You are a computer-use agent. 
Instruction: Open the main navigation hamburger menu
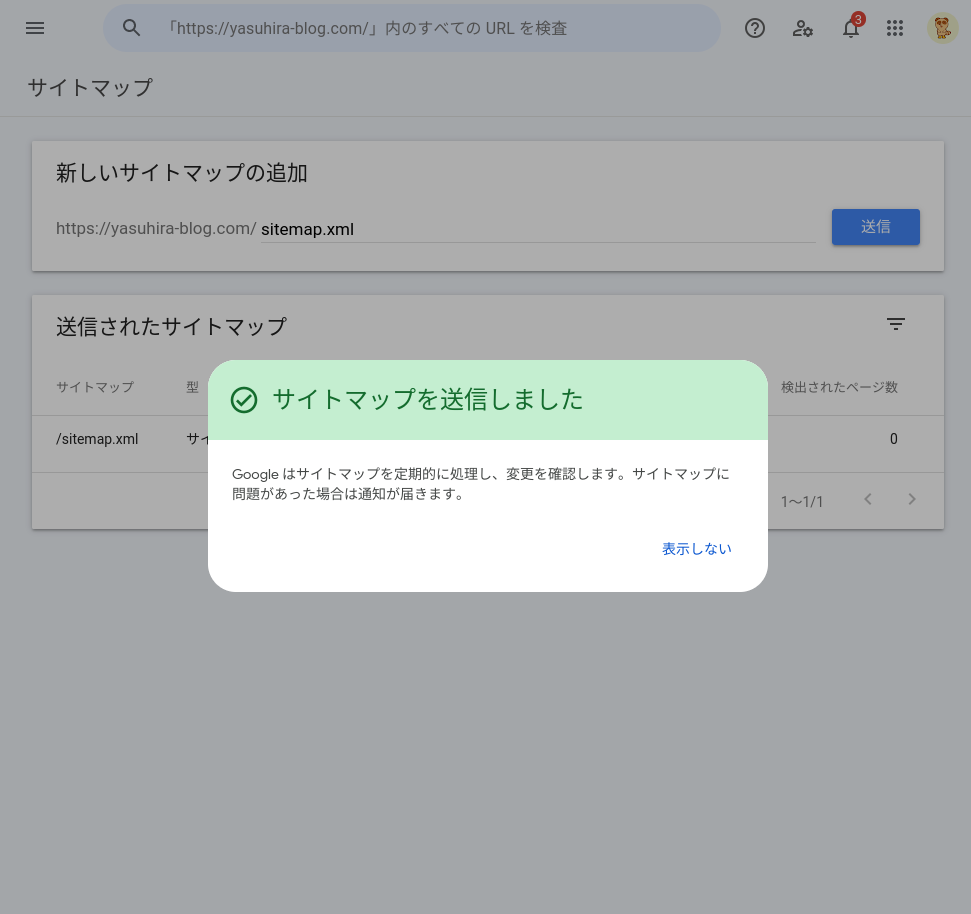[x=35, y=28]
